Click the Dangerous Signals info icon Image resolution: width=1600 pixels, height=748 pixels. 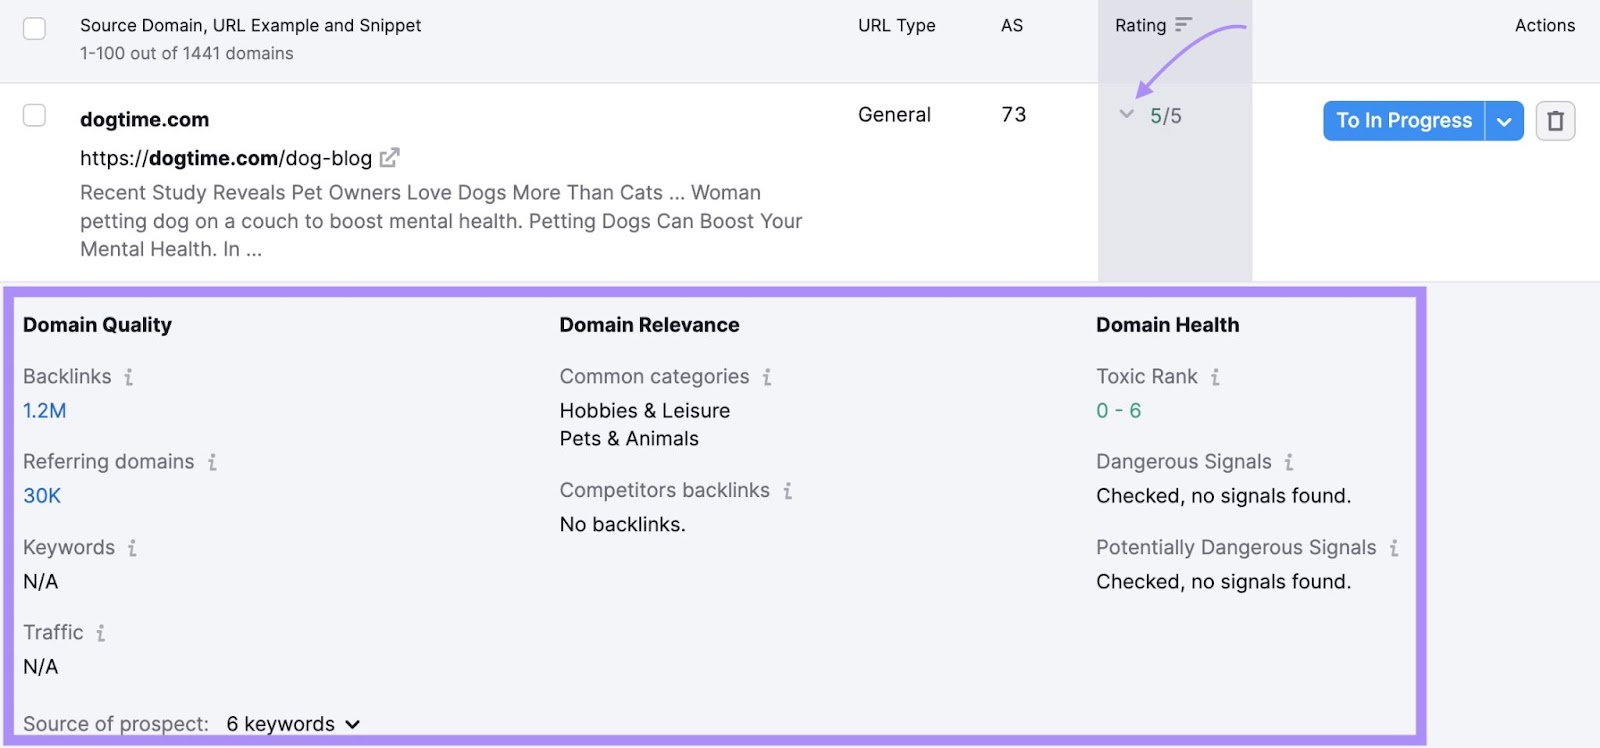[1290, 462]
